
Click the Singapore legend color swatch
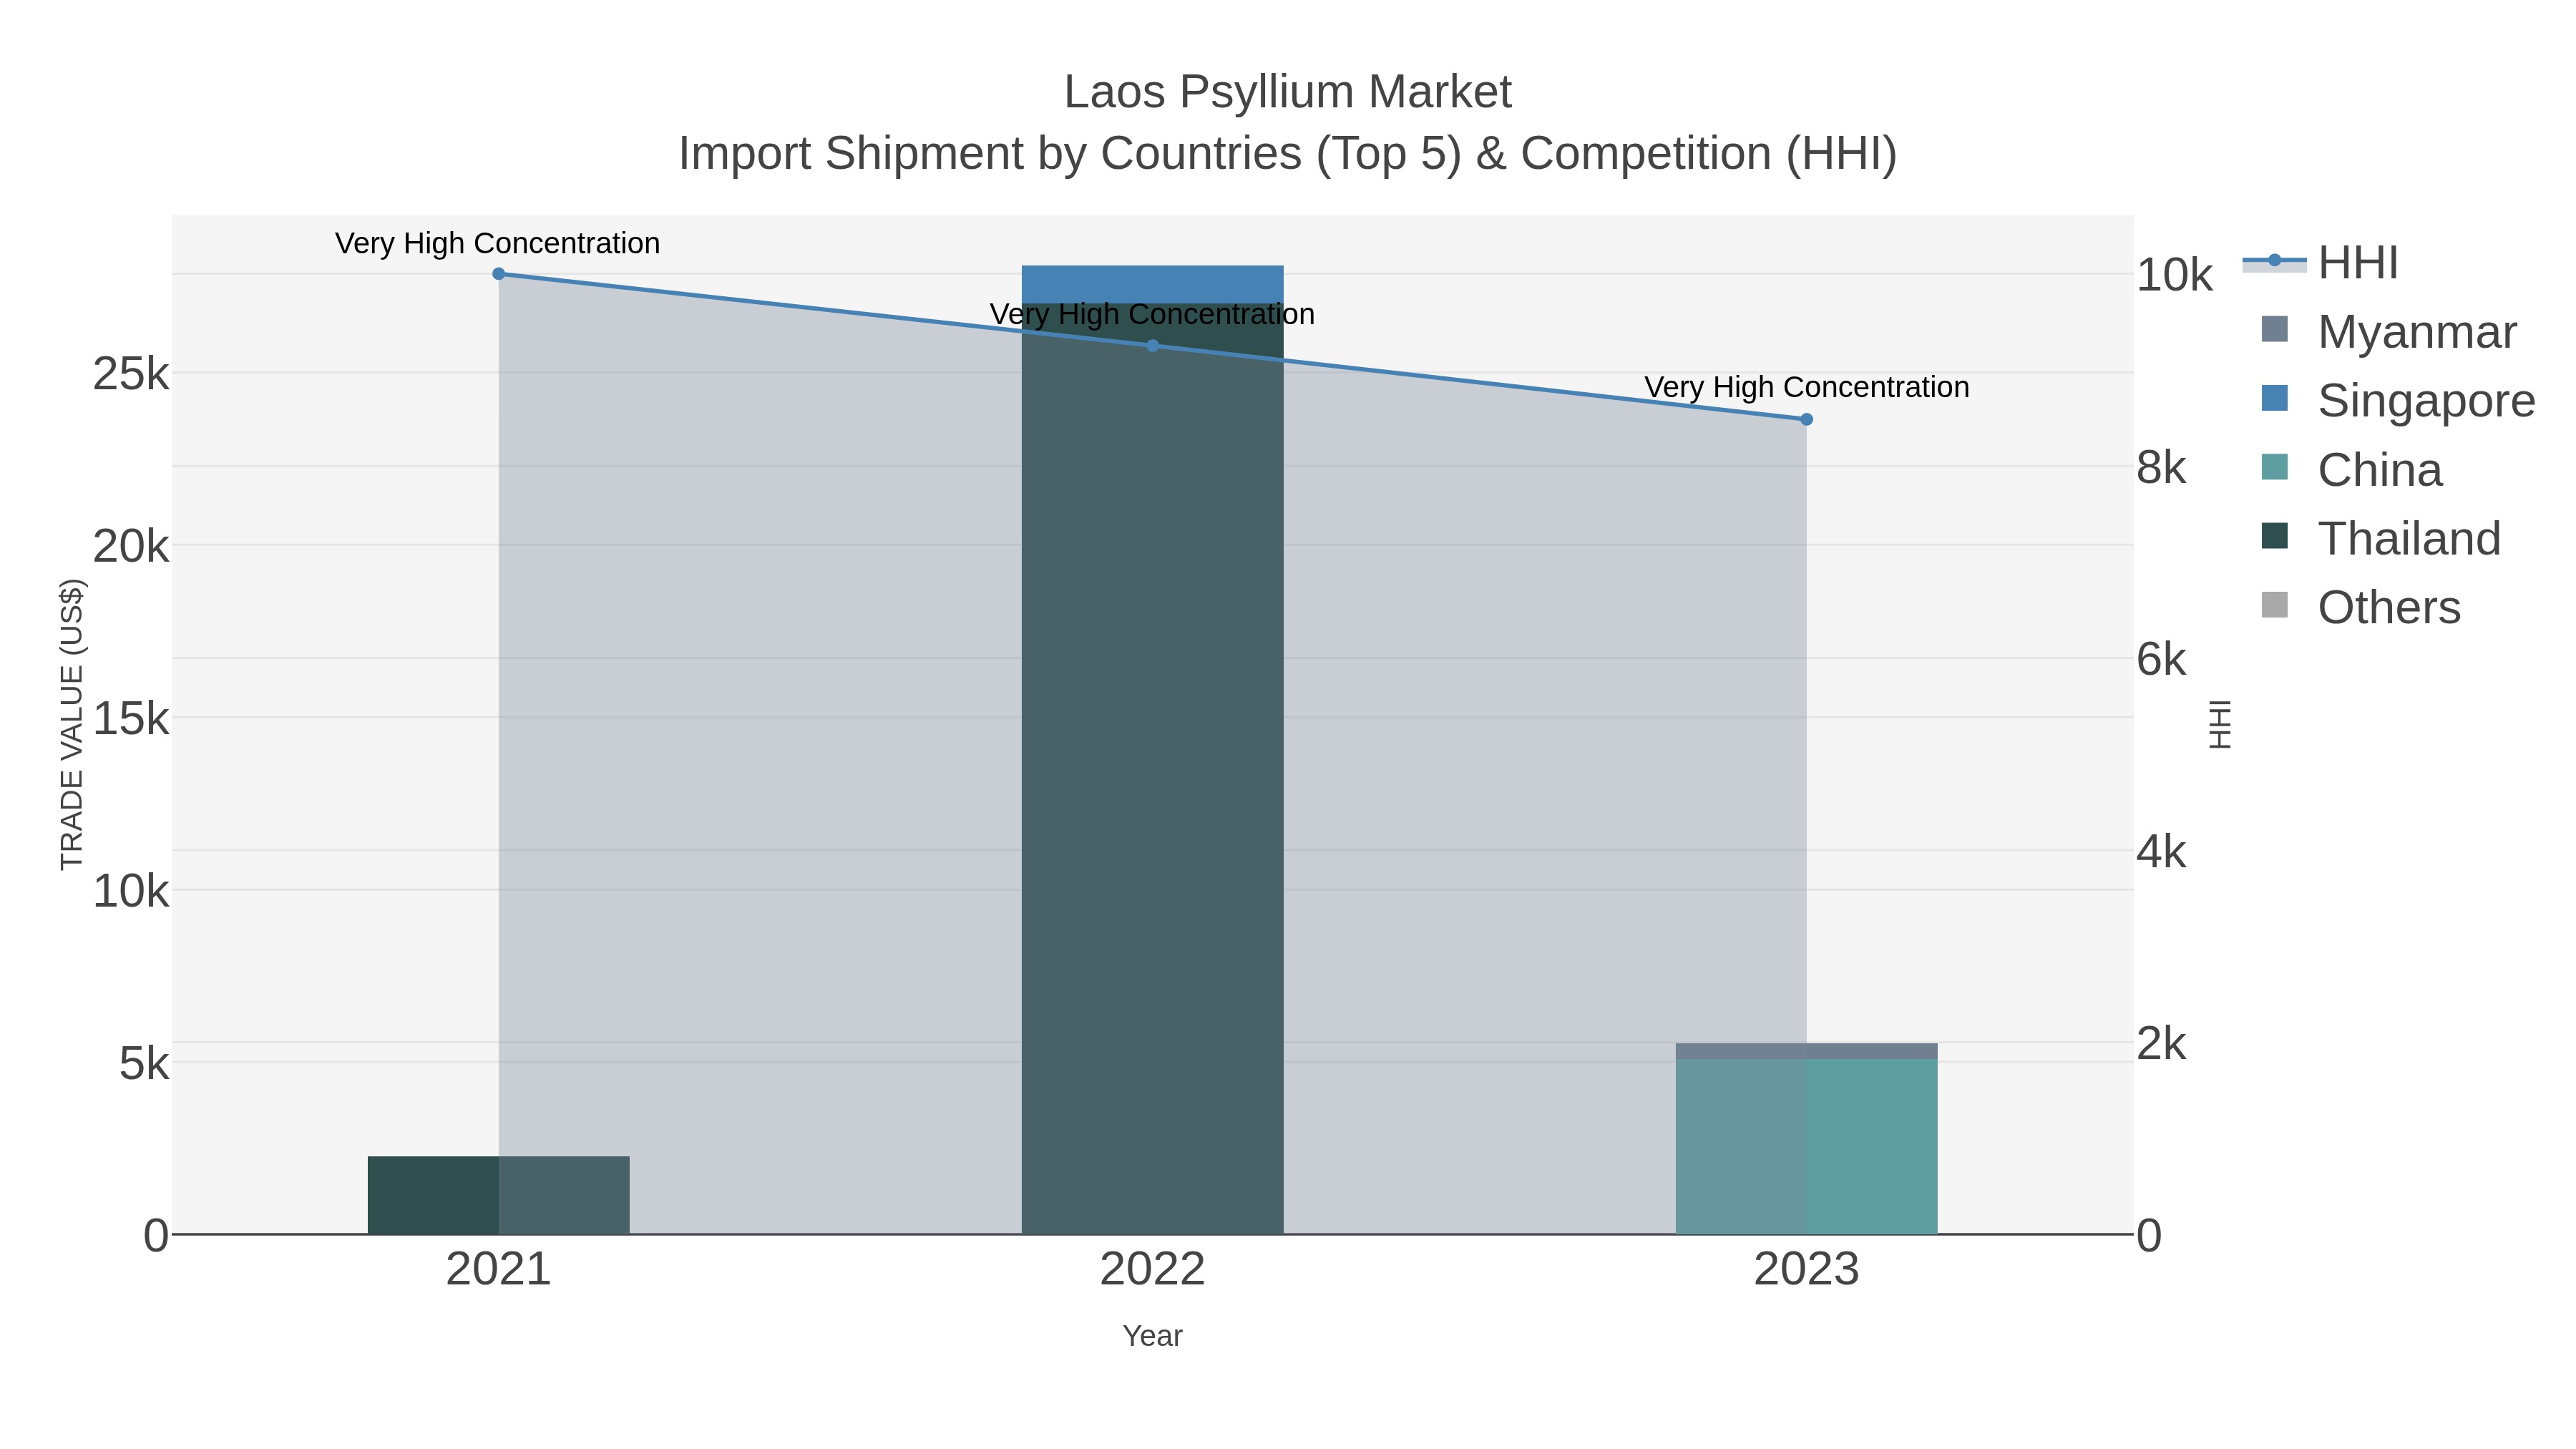point(2274,398)
